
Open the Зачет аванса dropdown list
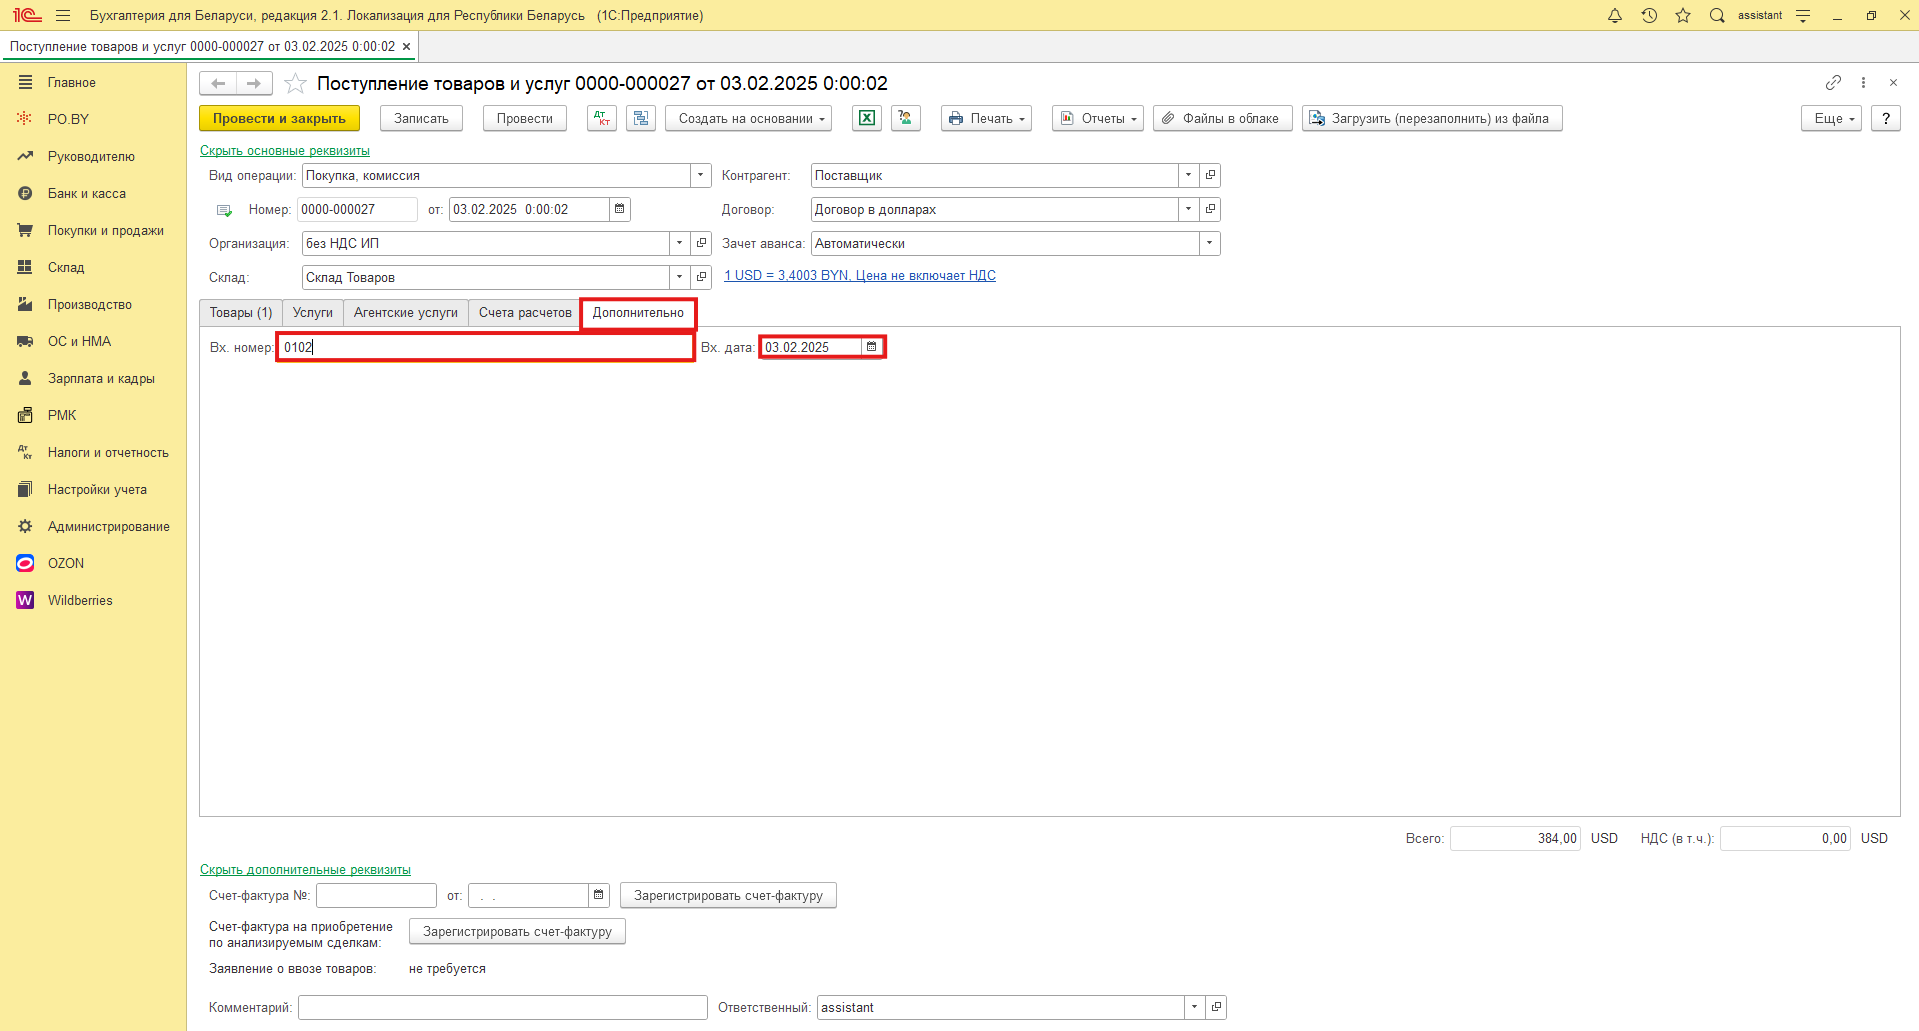point(1209,243)
